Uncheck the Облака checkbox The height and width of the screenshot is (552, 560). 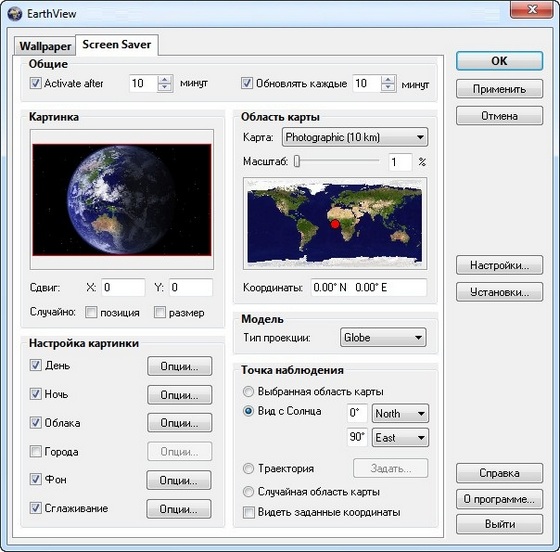point(35,423)
